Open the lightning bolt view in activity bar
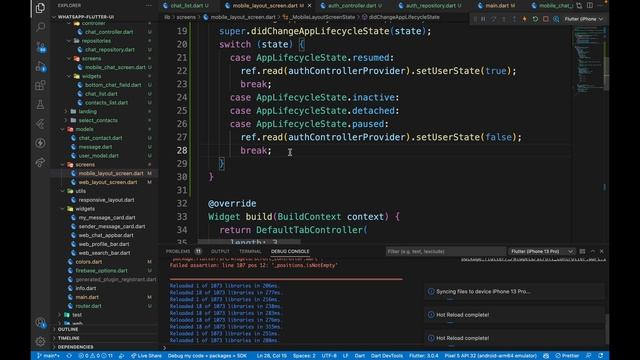 [40, 143]
